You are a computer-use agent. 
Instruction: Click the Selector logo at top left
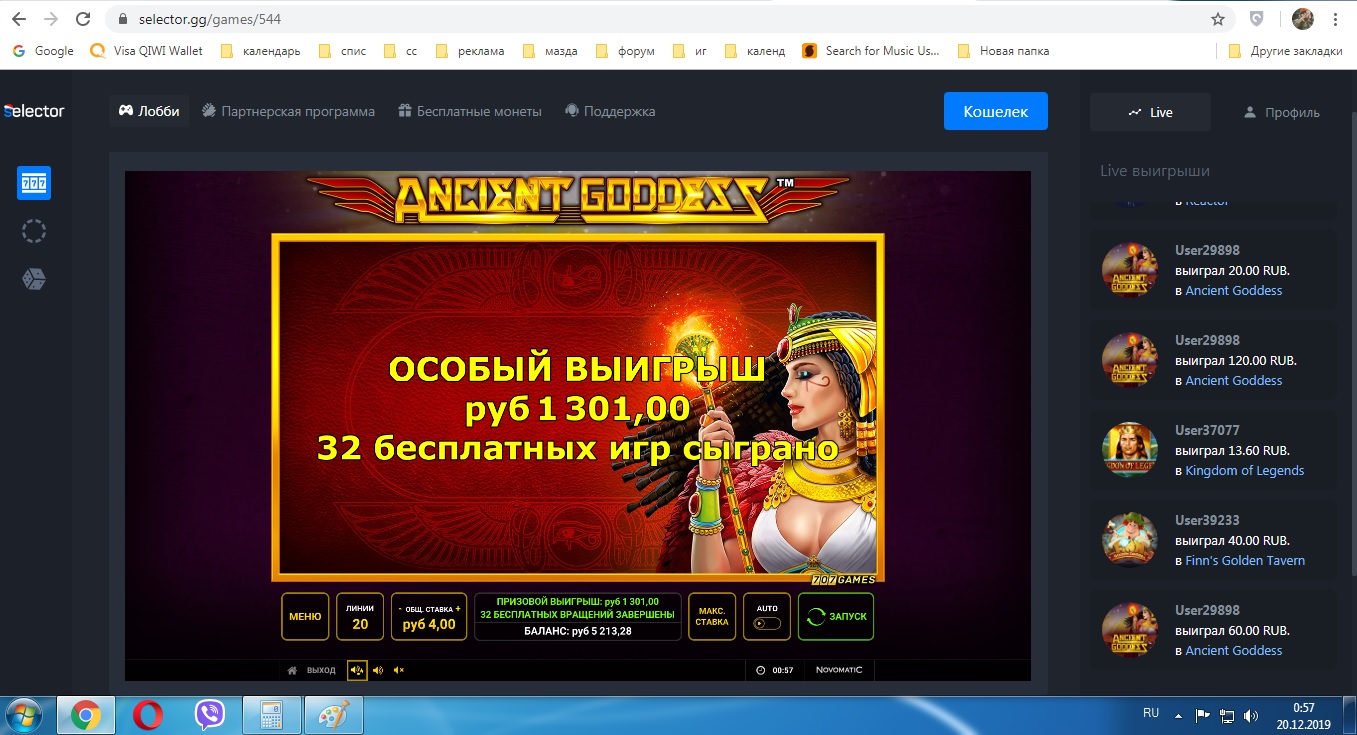[35, 111]
